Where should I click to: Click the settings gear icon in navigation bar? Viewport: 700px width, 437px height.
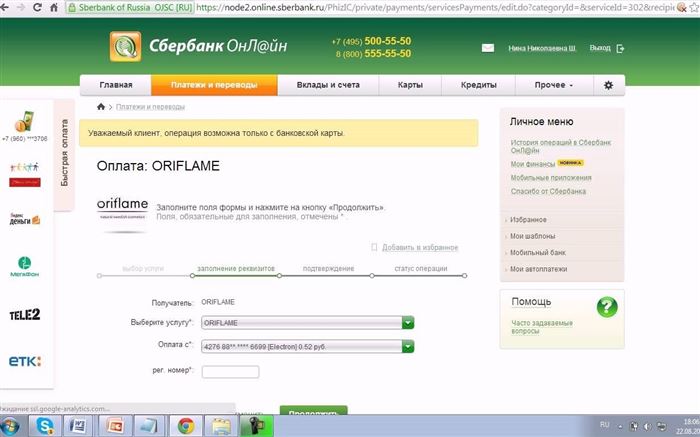[x=608, y=85]
